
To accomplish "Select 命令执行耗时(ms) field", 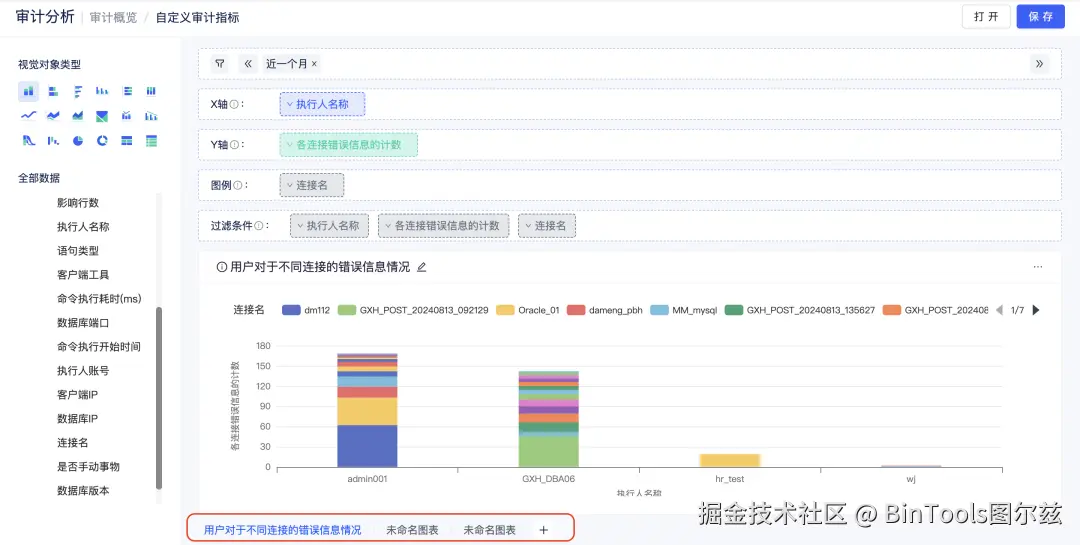I will point(99,298).
